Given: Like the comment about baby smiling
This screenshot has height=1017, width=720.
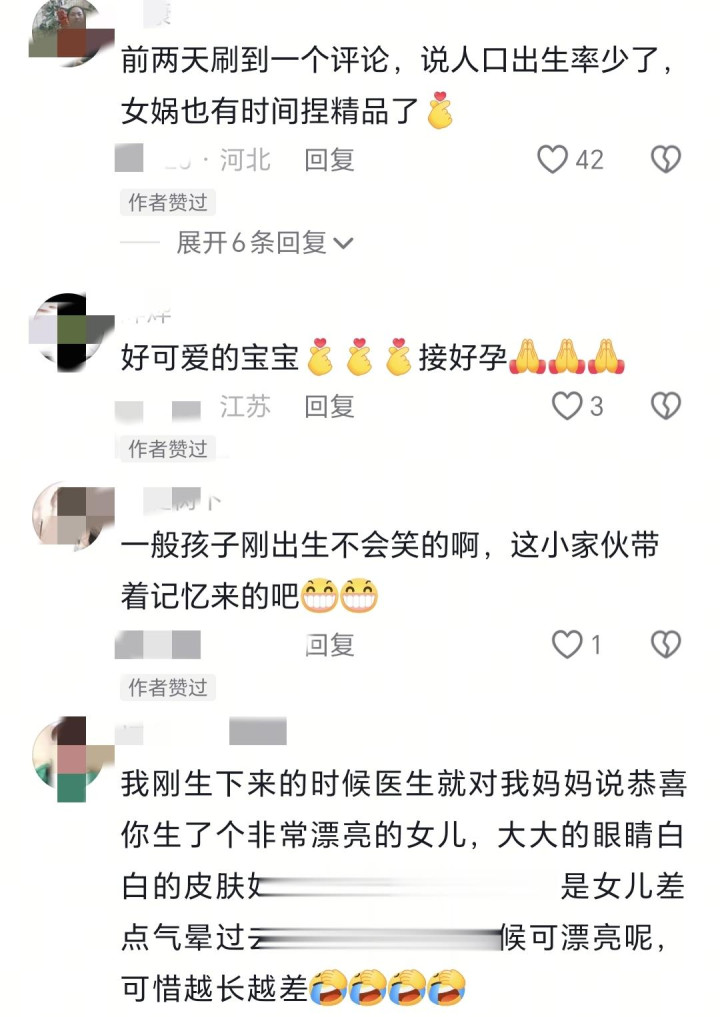Looking at the screenshot, I should (x=567, y=645).
